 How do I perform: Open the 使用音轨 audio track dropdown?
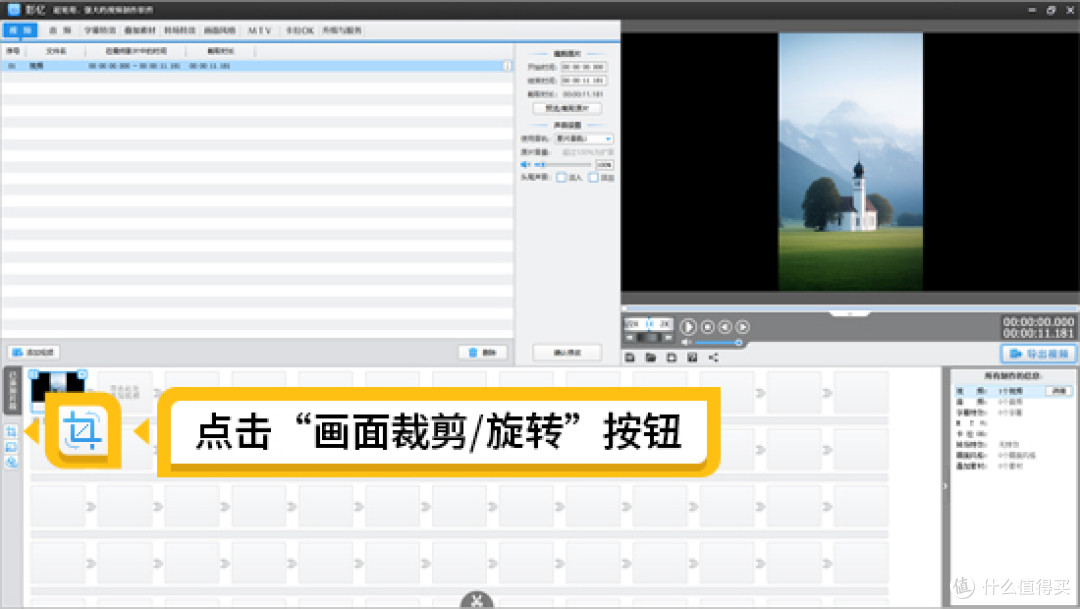(x=584, y=138)
